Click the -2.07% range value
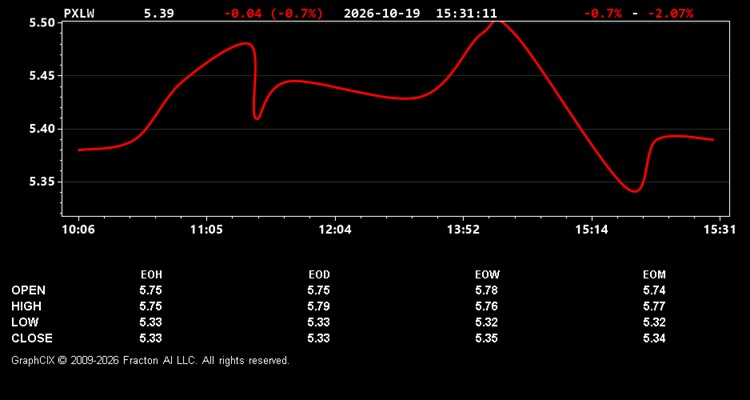The image size is (750, 400). click(x=670, y=13)
